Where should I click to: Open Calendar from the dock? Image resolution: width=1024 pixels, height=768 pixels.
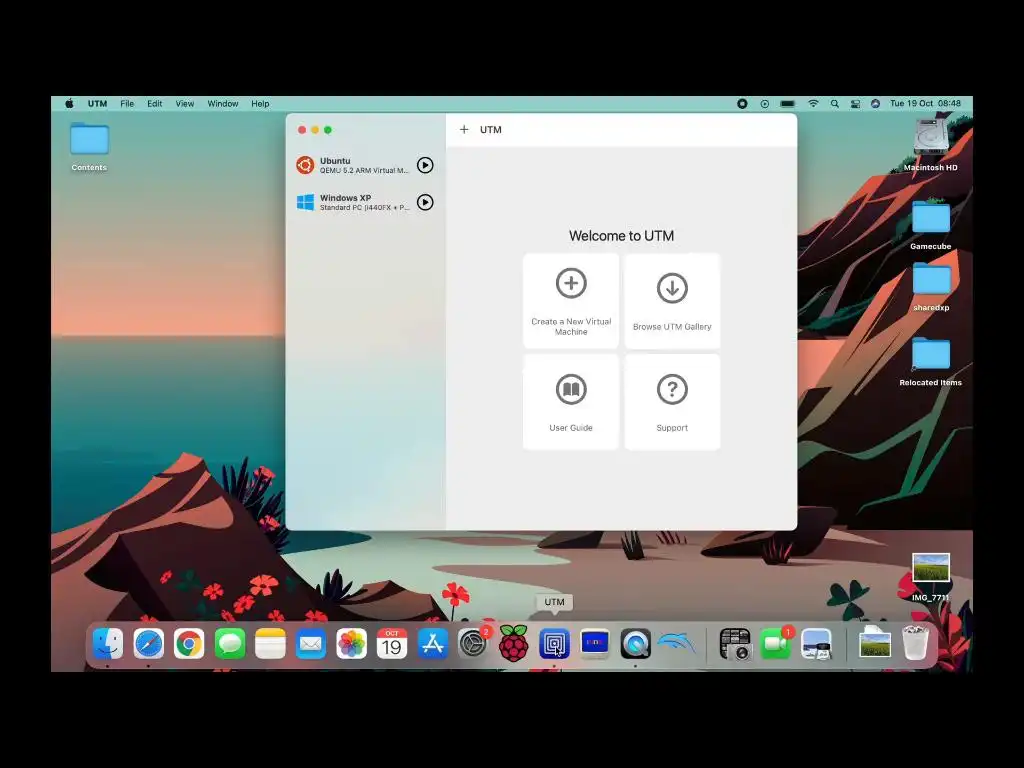392,644
